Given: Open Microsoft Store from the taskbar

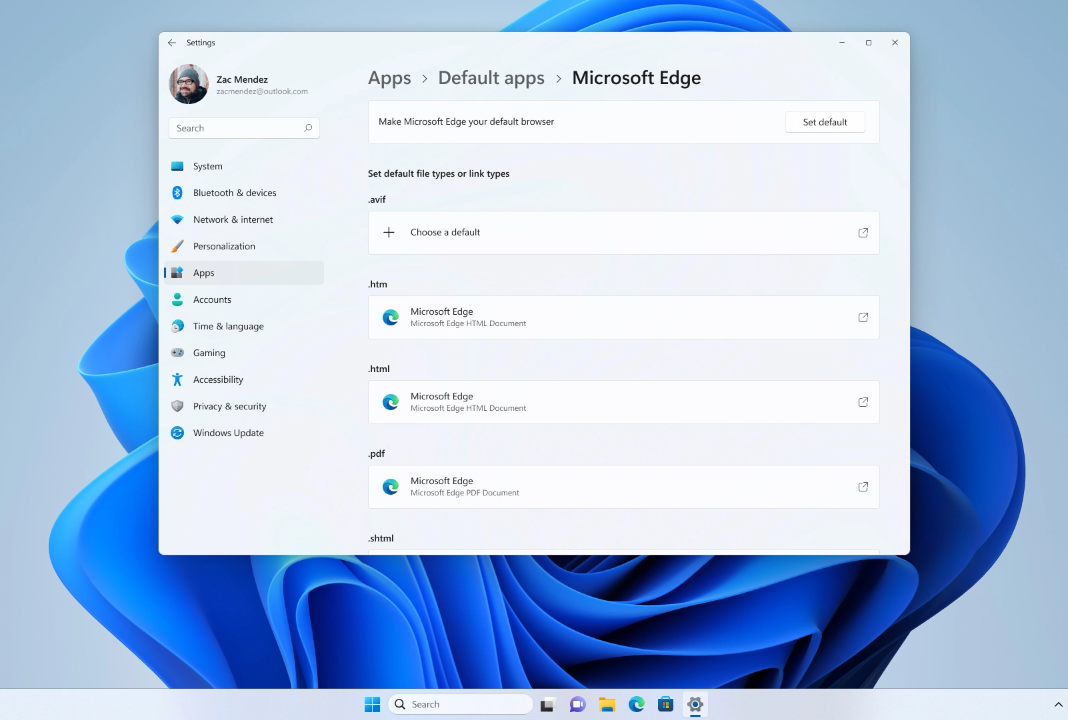Looking at the screenshot, I should [665, 704].
